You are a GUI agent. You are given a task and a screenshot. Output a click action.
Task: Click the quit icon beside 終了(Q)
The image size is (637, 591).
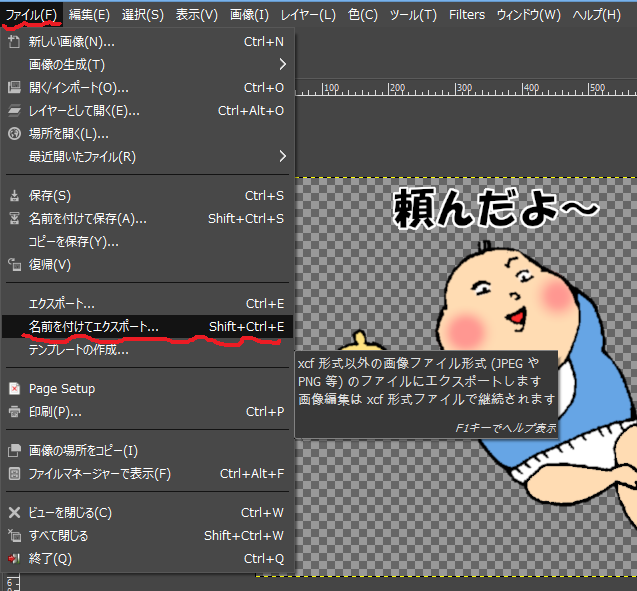click(x=14, y=559)
